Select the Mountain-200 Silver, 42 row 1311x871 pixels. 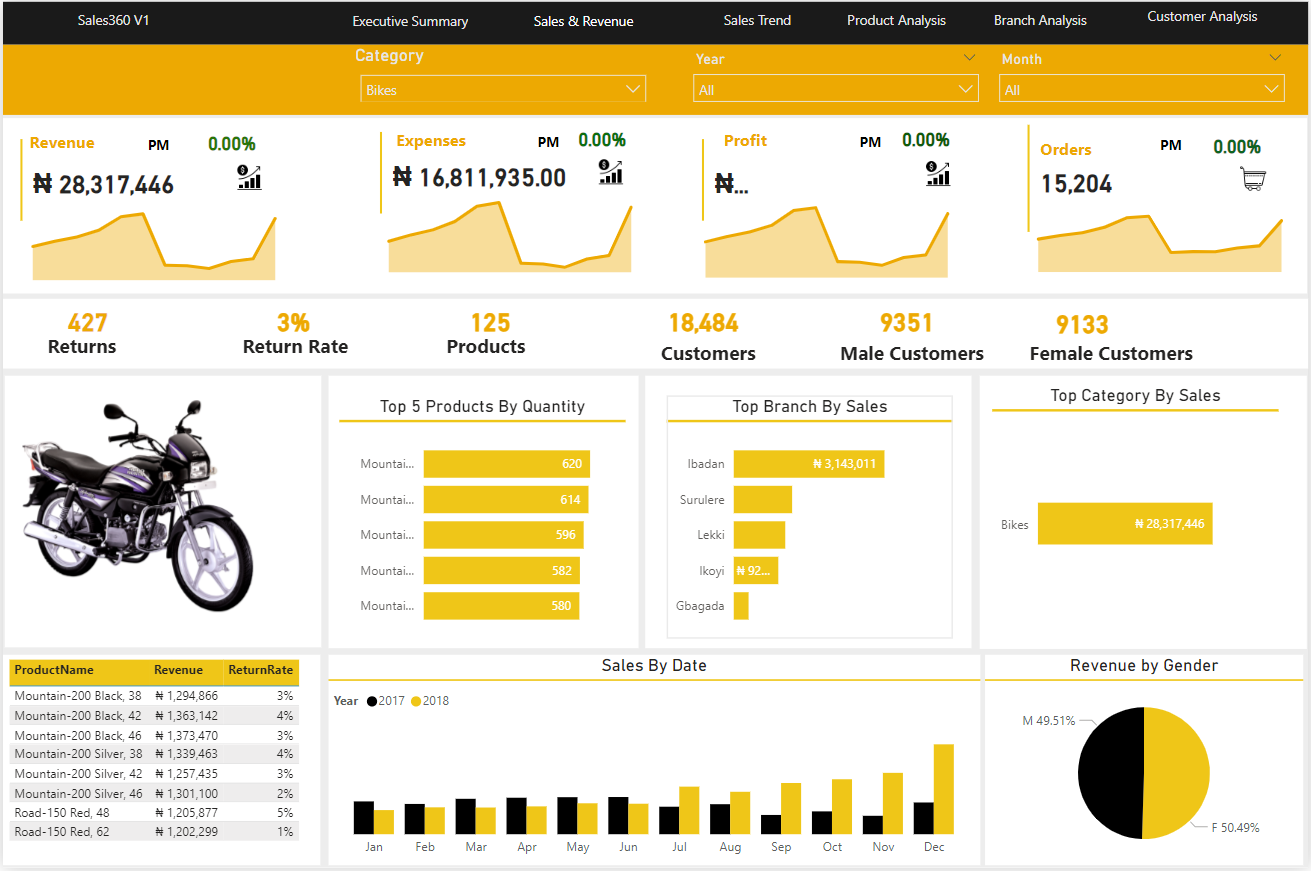coord(155,773)
